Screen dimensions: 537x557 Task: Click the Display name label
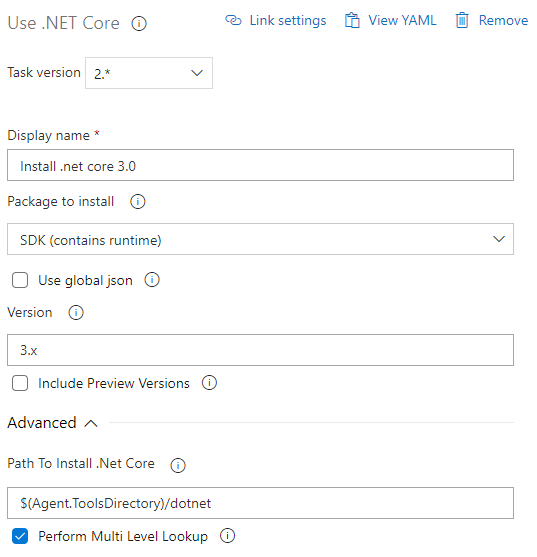pos(49,135)
